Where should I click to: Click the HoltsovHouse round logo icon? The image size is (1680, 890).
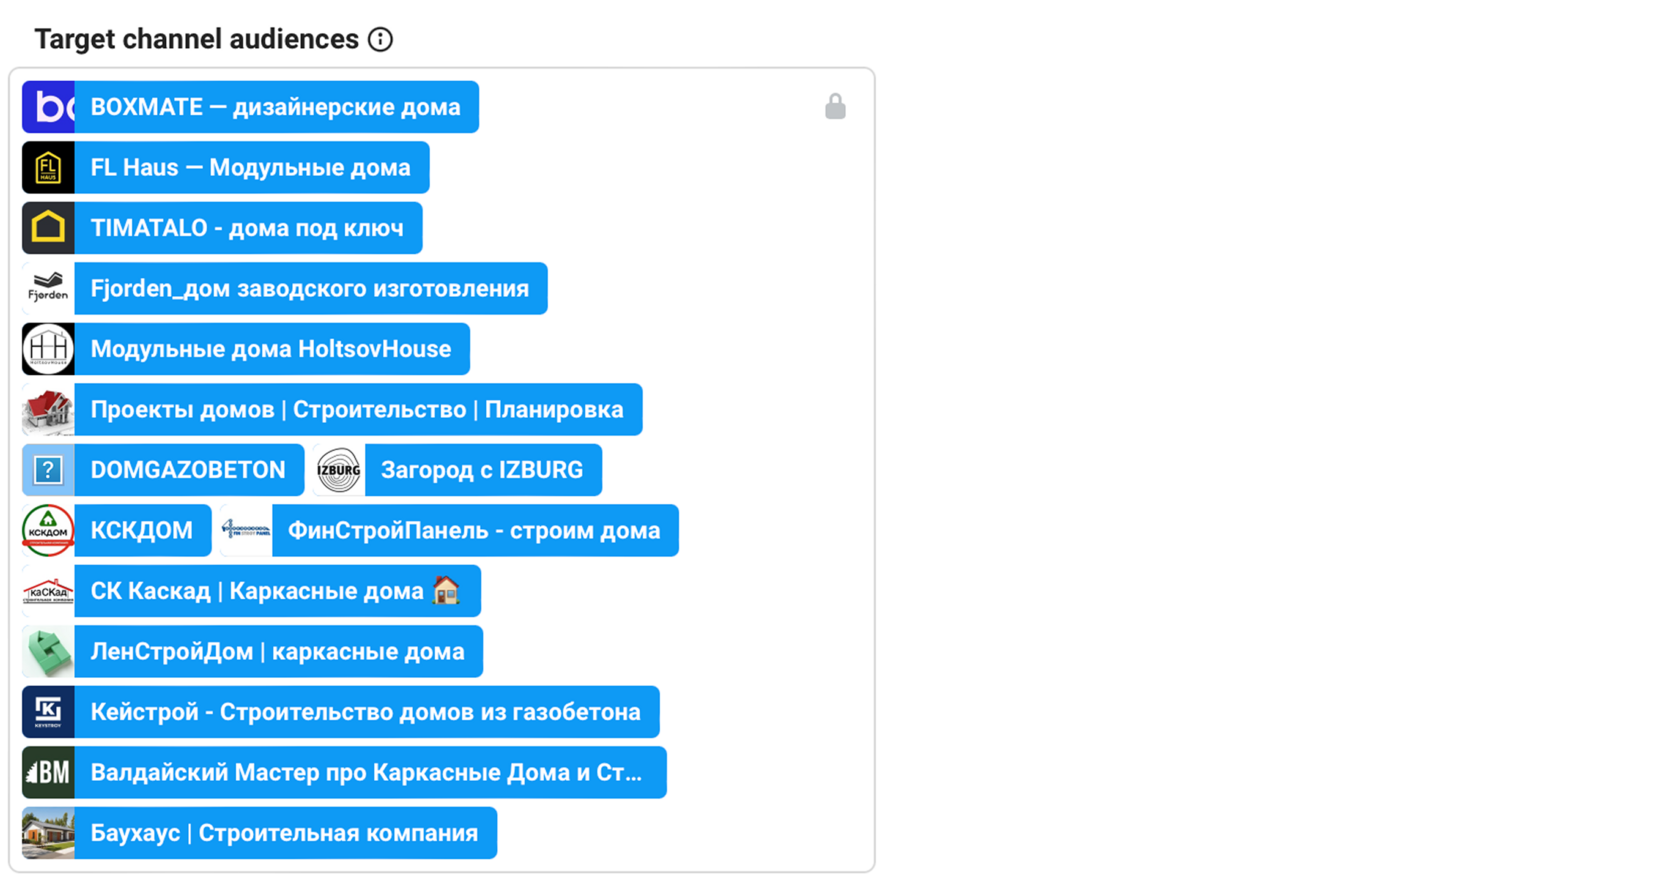click(x=48, y=349)
